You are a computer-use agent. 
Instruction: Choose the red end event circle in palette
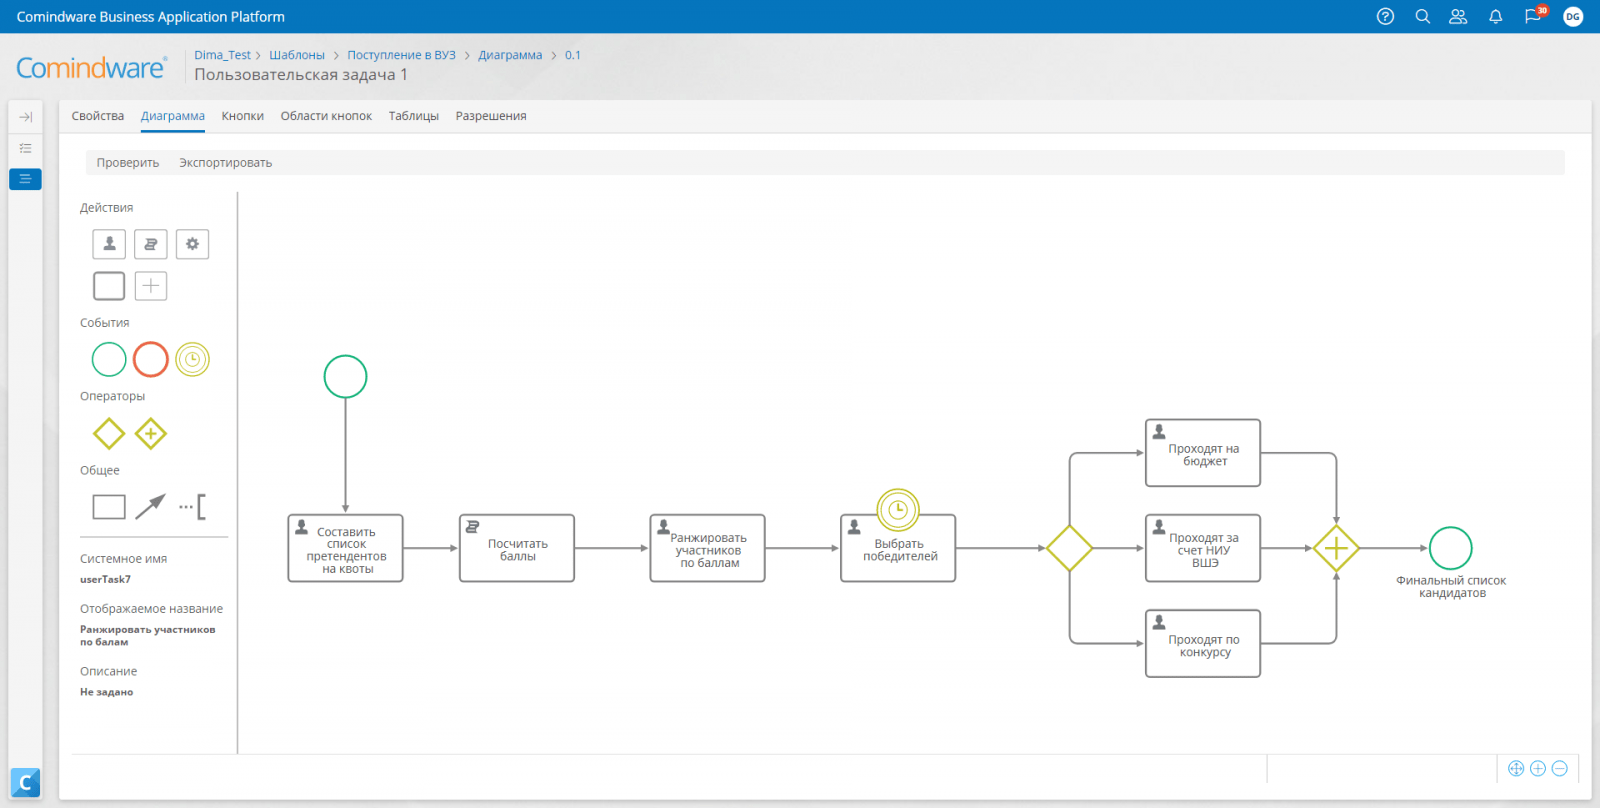click(x=151, y=359)
